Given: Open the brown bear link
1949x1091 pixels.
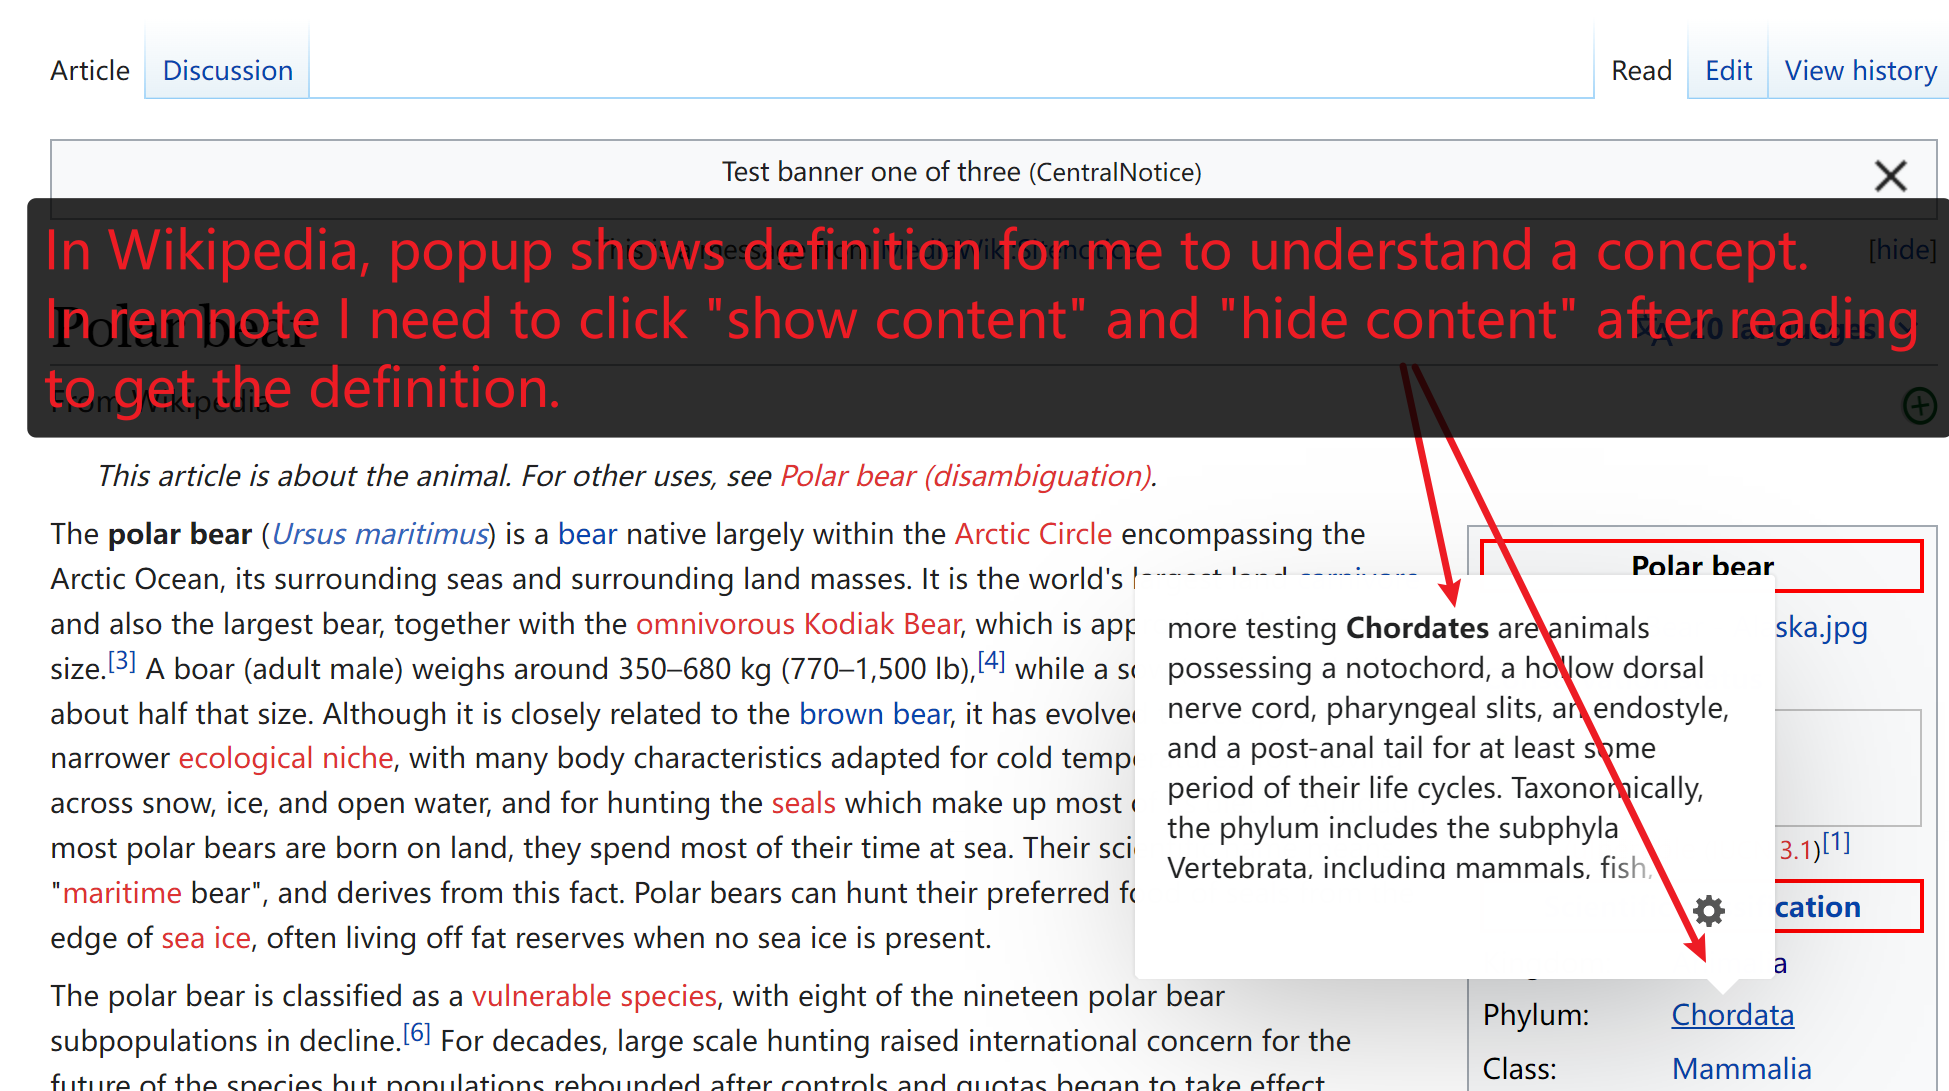Looking at the screenshot, I should pos(875,714).
